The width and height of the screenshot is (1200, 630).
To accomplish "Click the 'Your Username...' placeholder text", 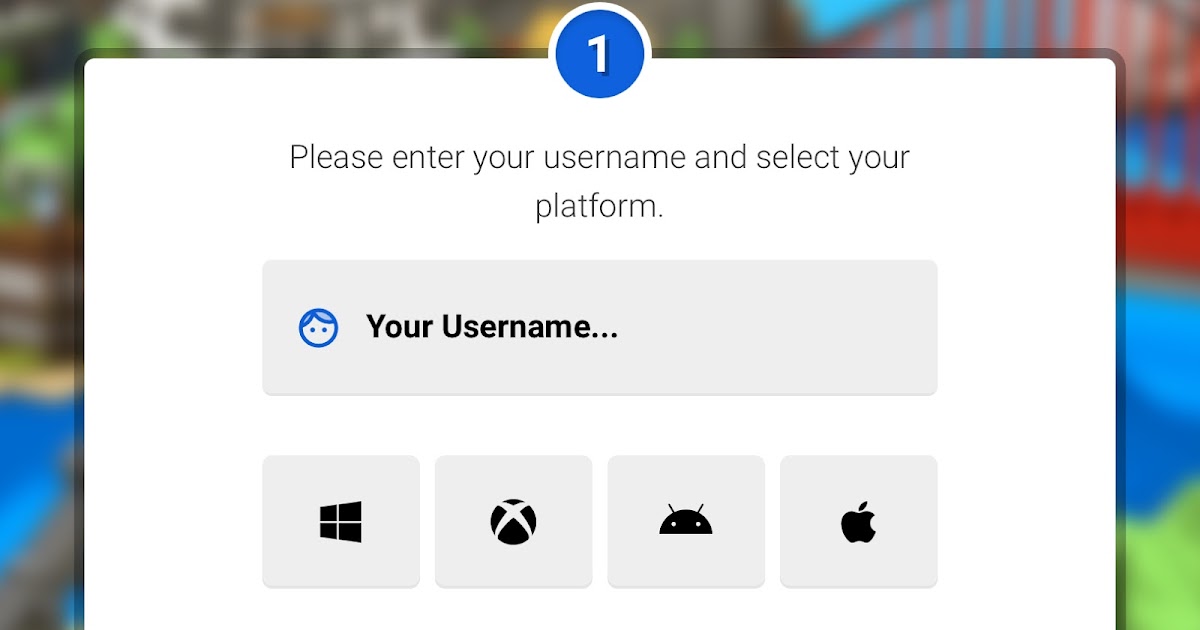I will pos(492,327).
